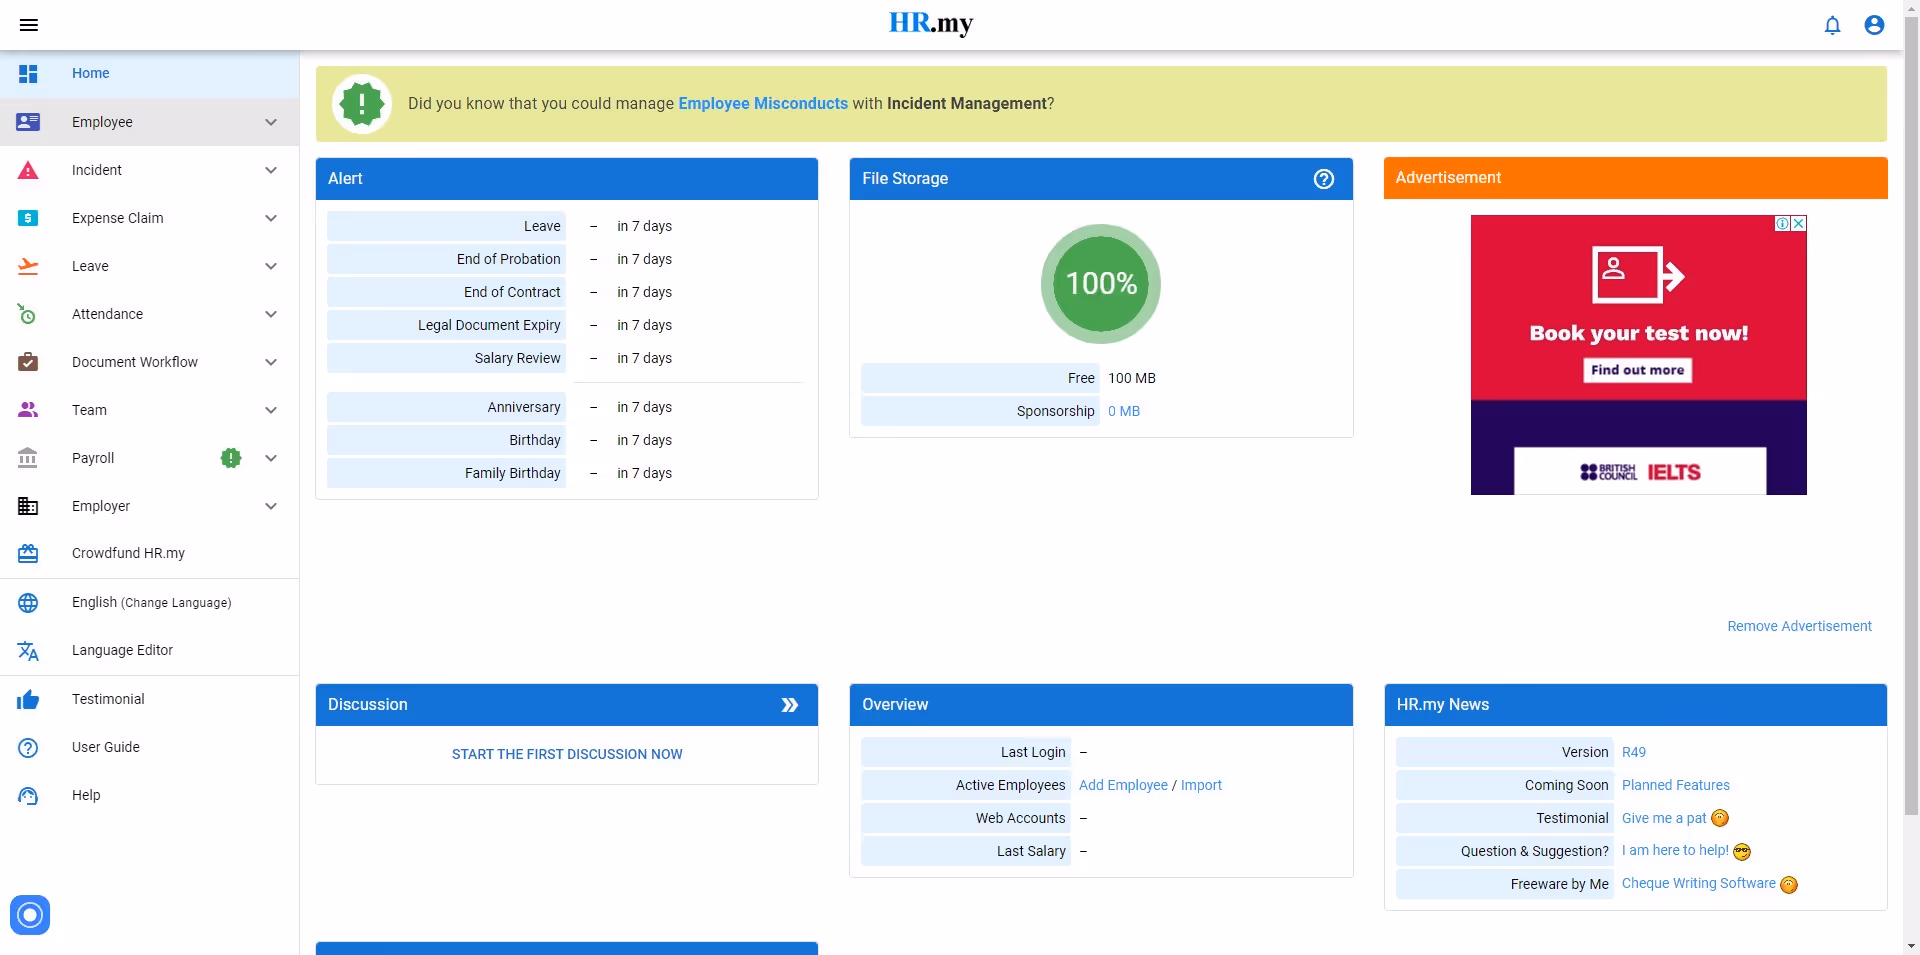Click the Home dashboard icon

tap(28, 74)
